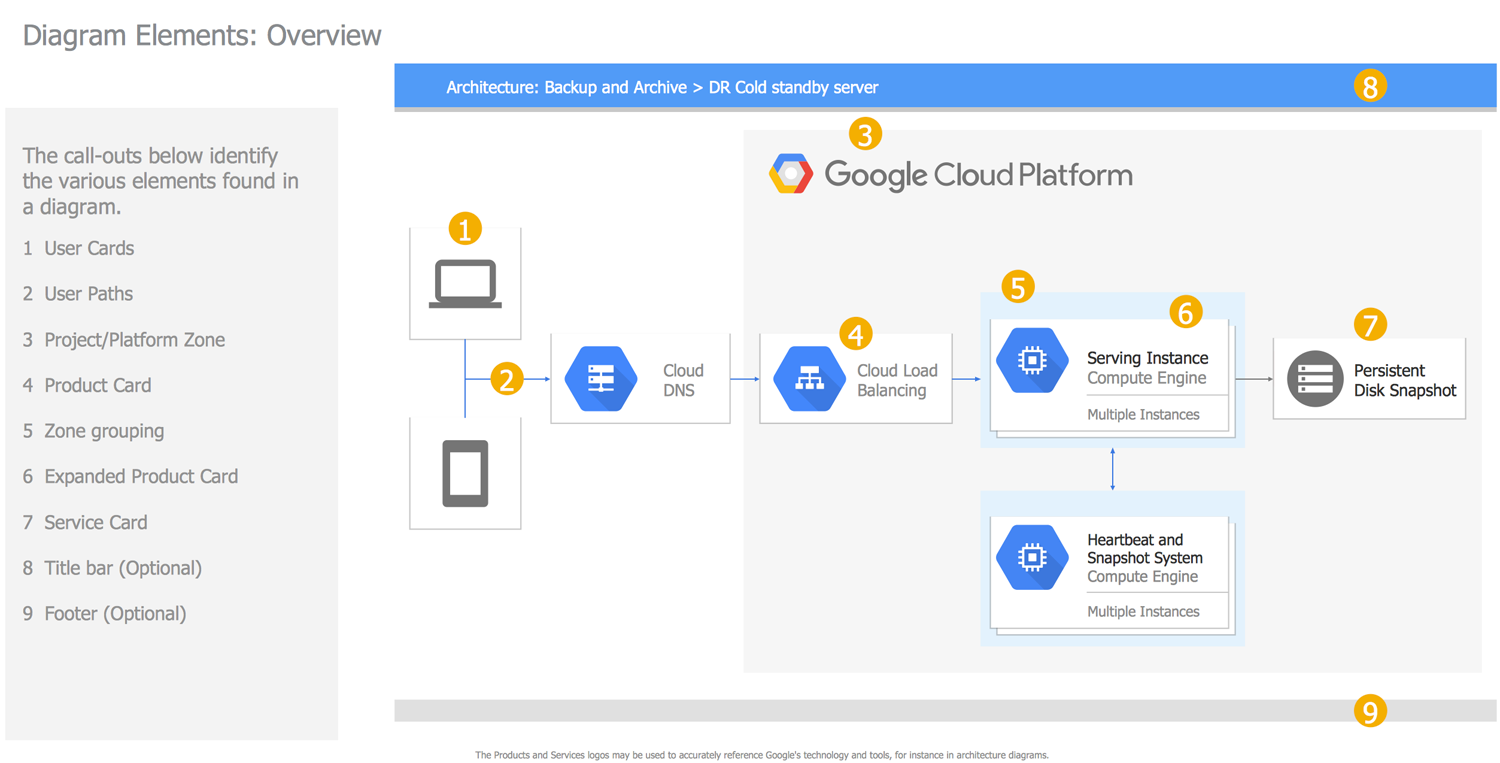Select the "3 Project/Platform Zone" legend row
Image resolution: width=1500 pixels, height=763 pixels.
pos(124,340)
